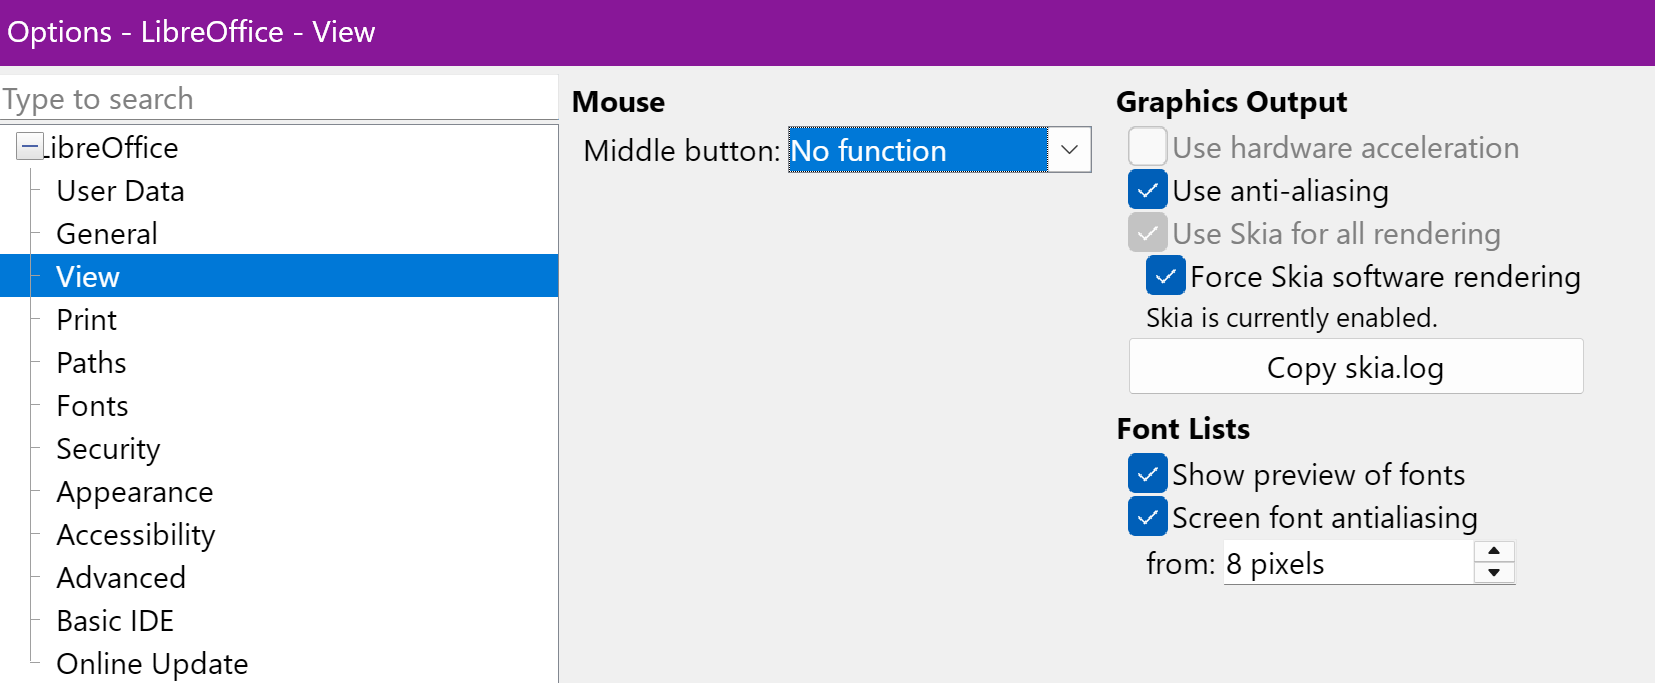
Task: Show Appearance options
Action: pyautogui.click(x=135, y=491)
